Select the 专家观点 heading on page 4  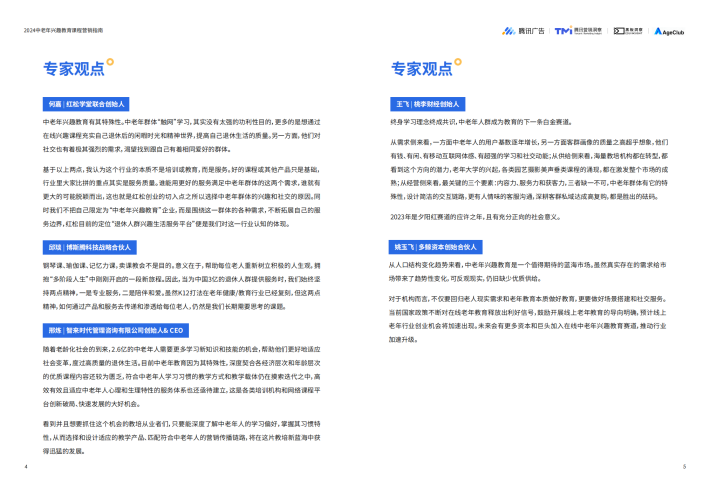coord(72,69)
